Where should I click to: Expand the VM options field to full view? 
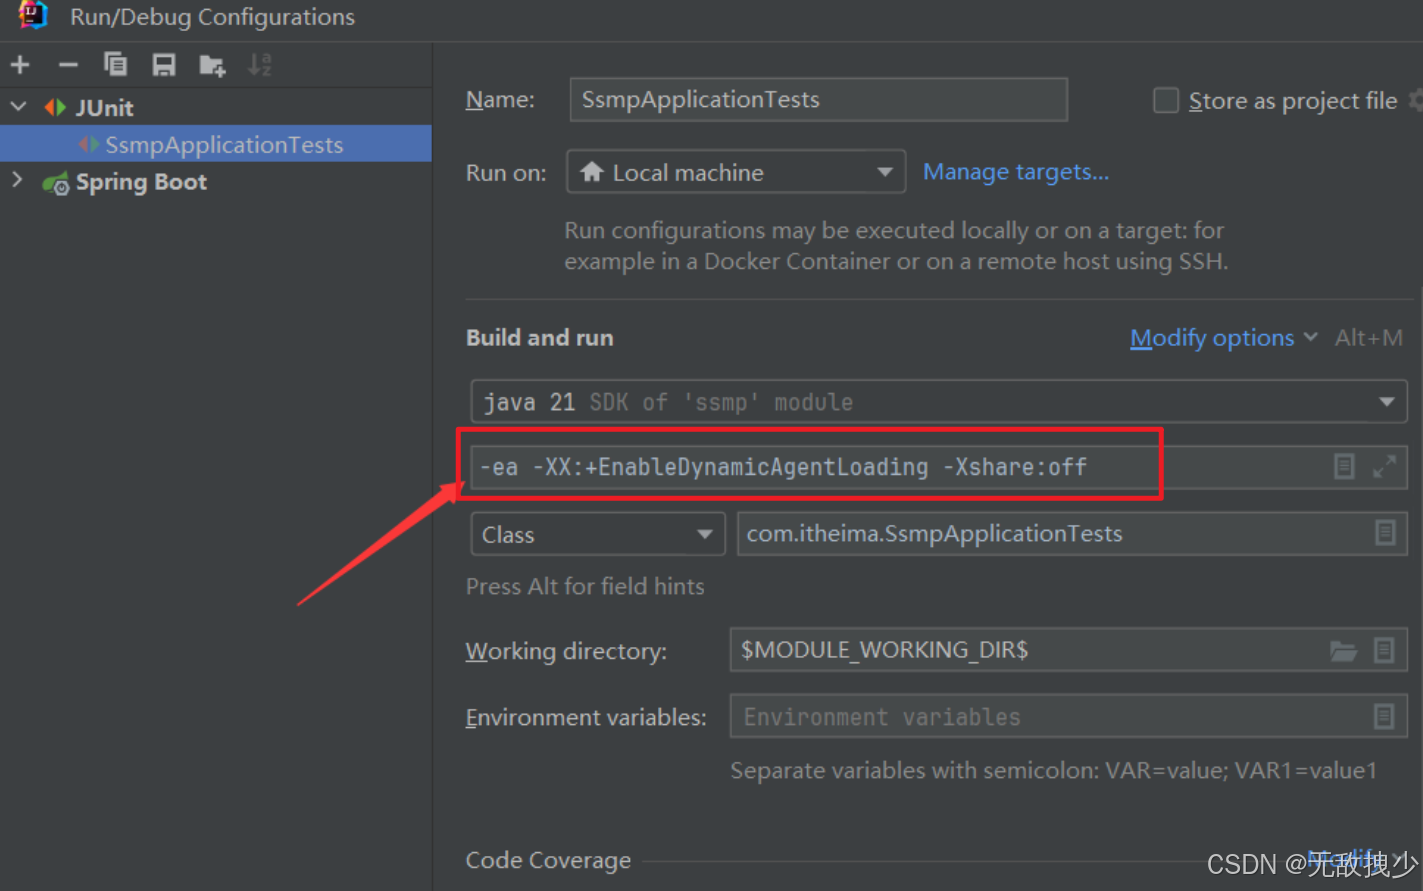[x=1385, y=466]
